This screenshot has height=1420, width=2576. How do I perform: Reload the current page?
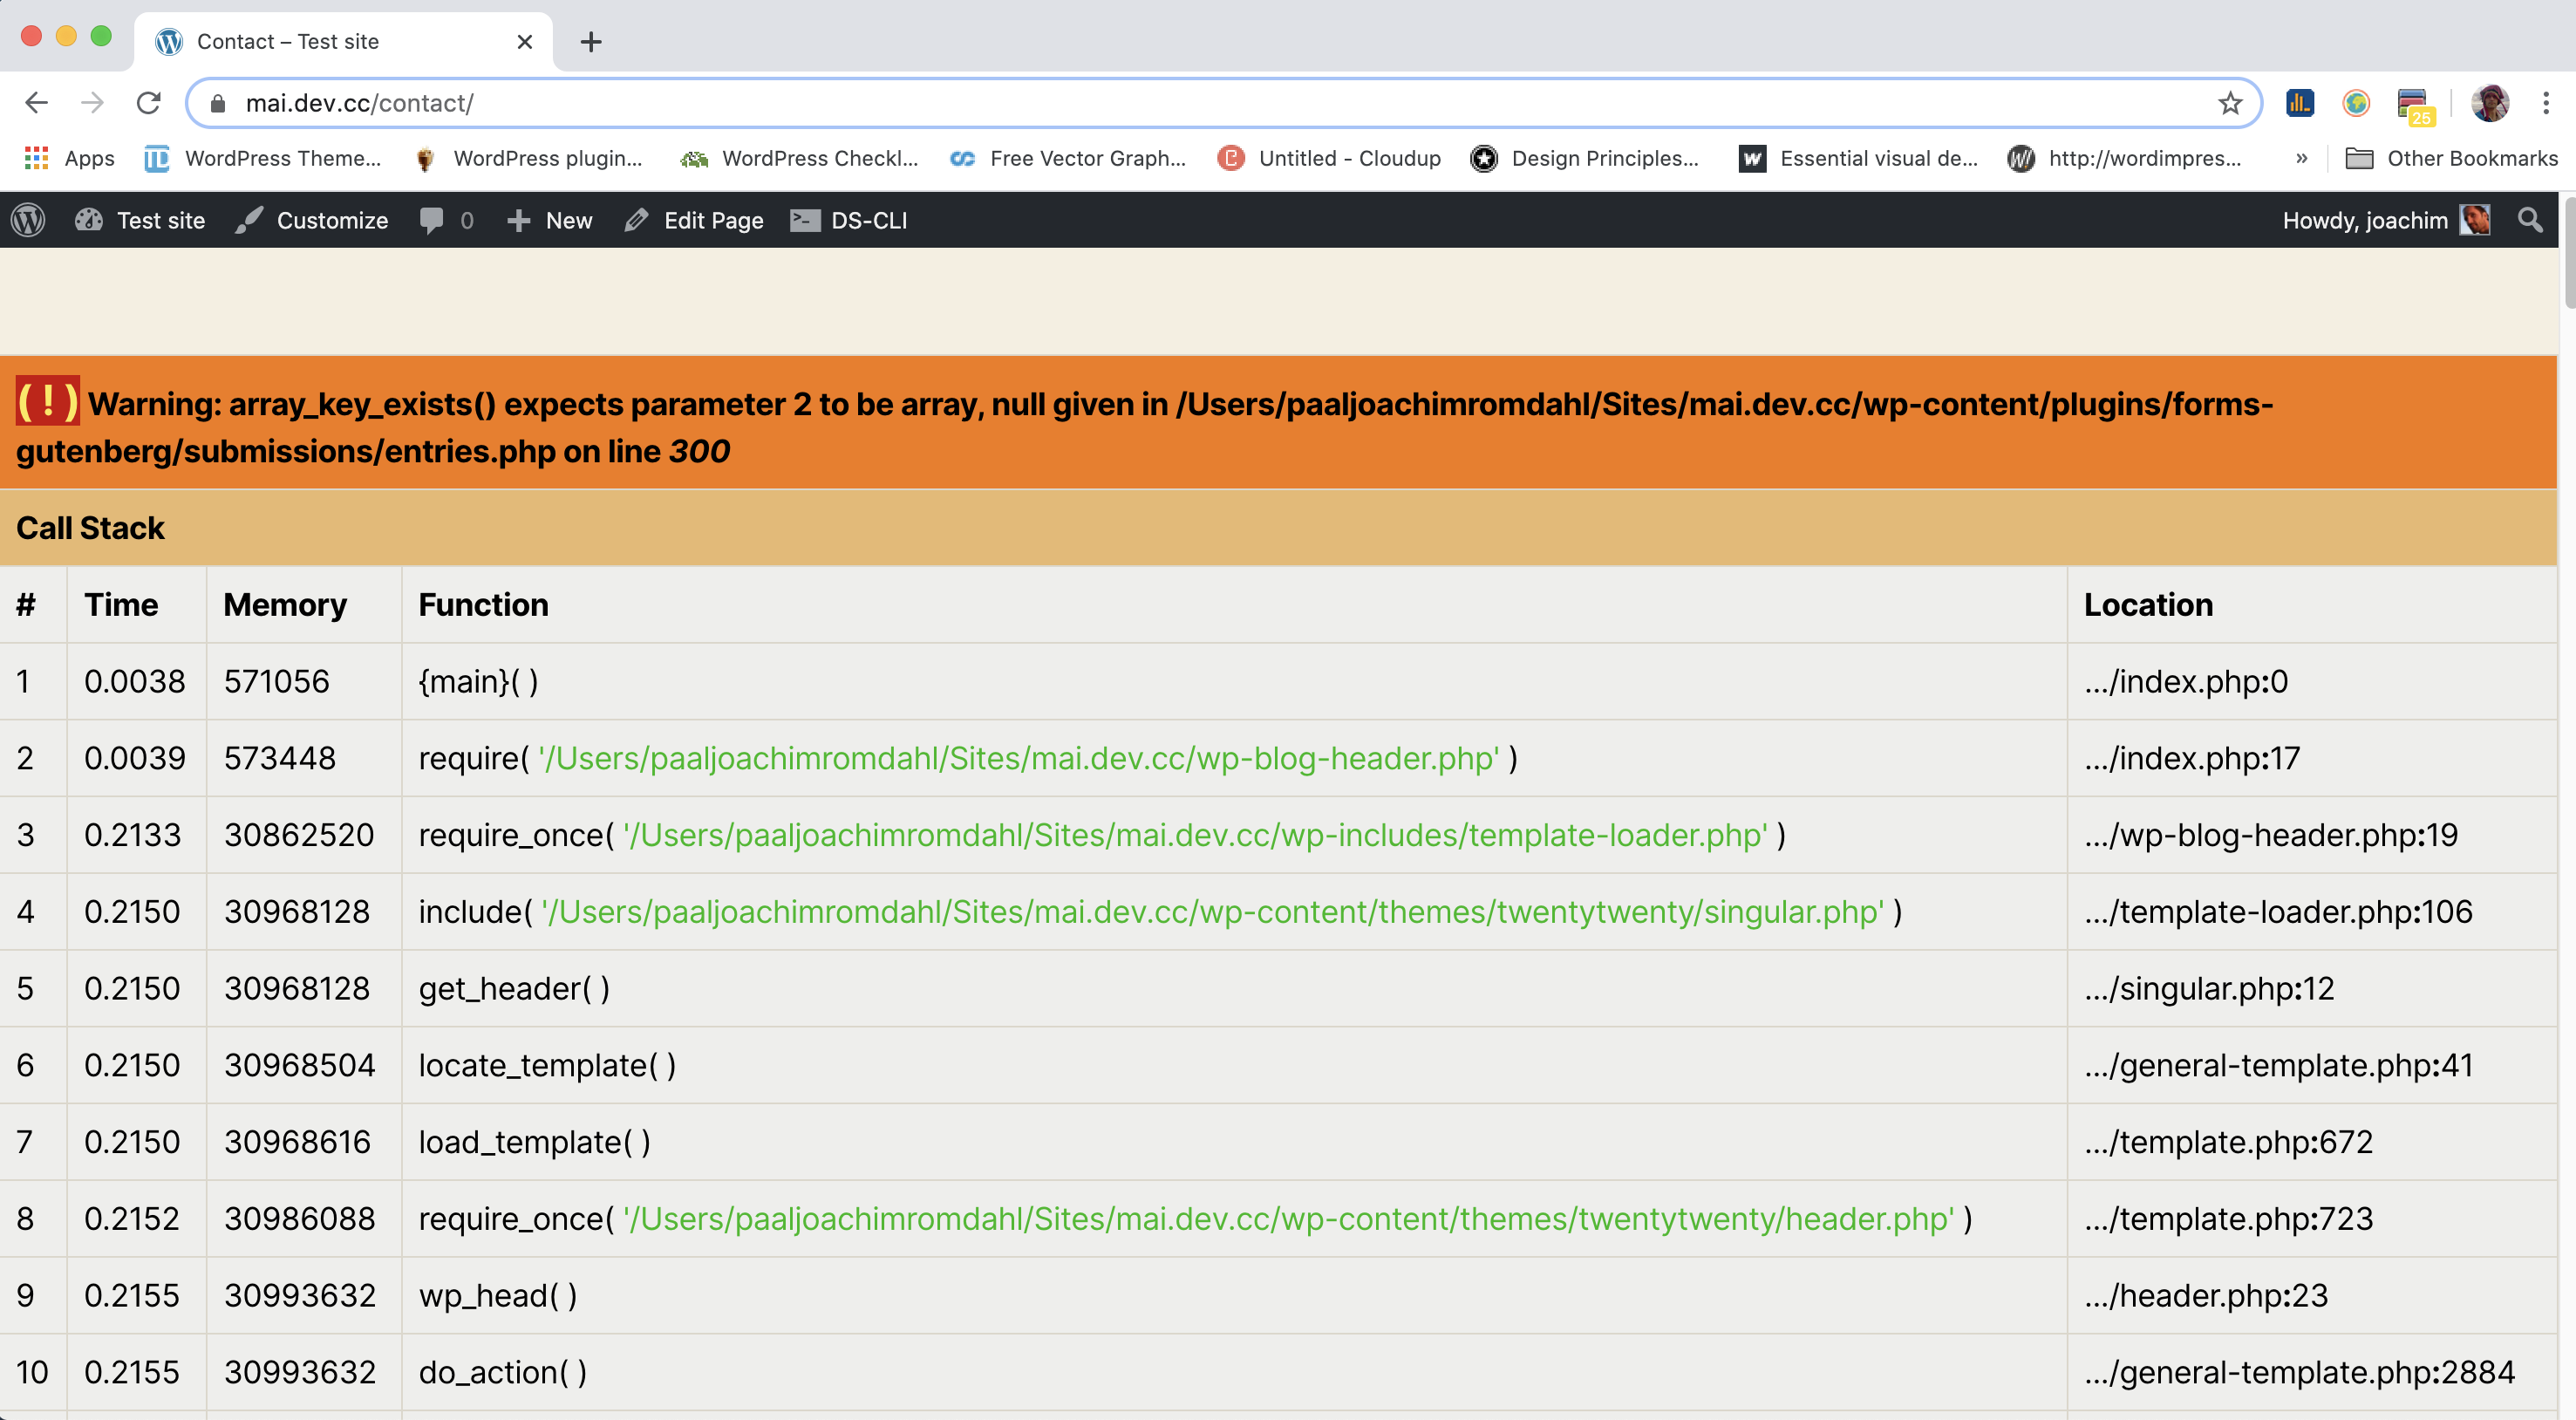coord(149,103)
